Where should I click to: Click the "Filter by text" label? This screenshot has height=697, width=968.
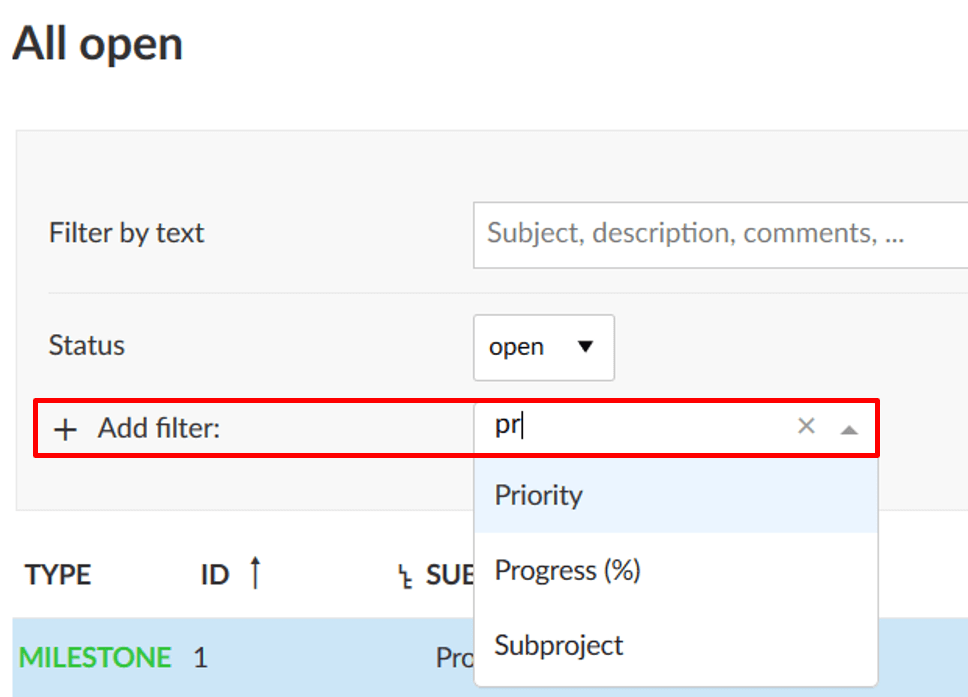tap(126, 233)
